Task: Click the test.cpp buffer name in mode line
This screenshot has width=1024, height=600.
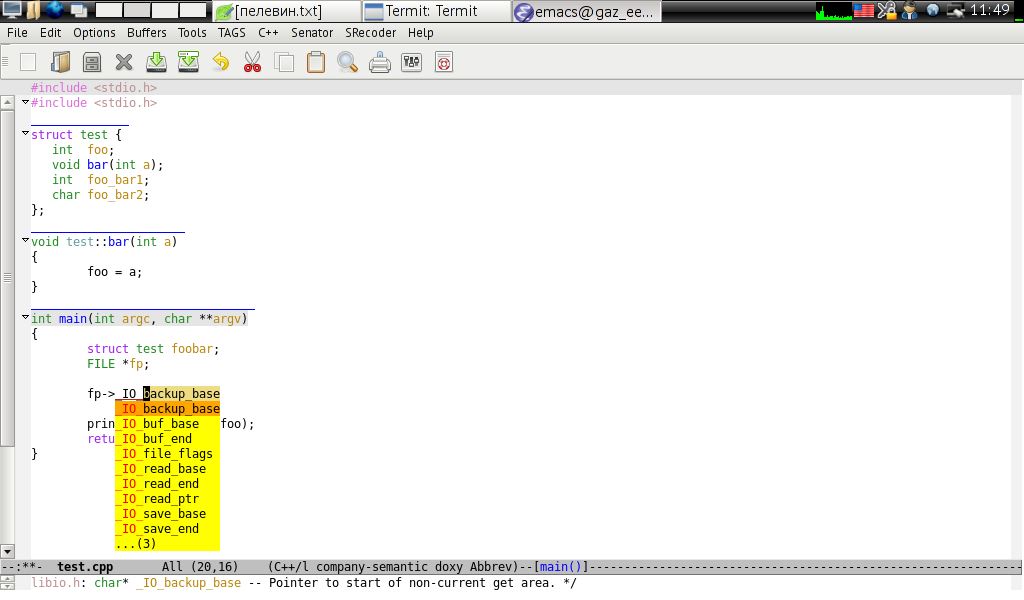Action: tap(85, 567)
